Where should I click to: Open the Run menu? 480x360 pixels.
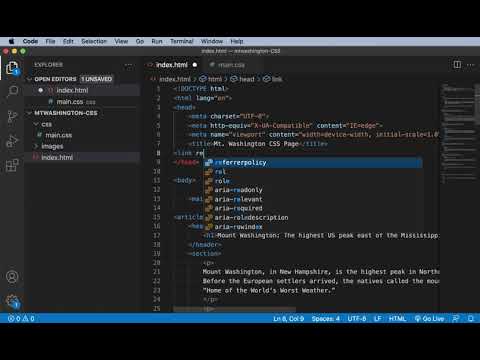coord(157,41)
